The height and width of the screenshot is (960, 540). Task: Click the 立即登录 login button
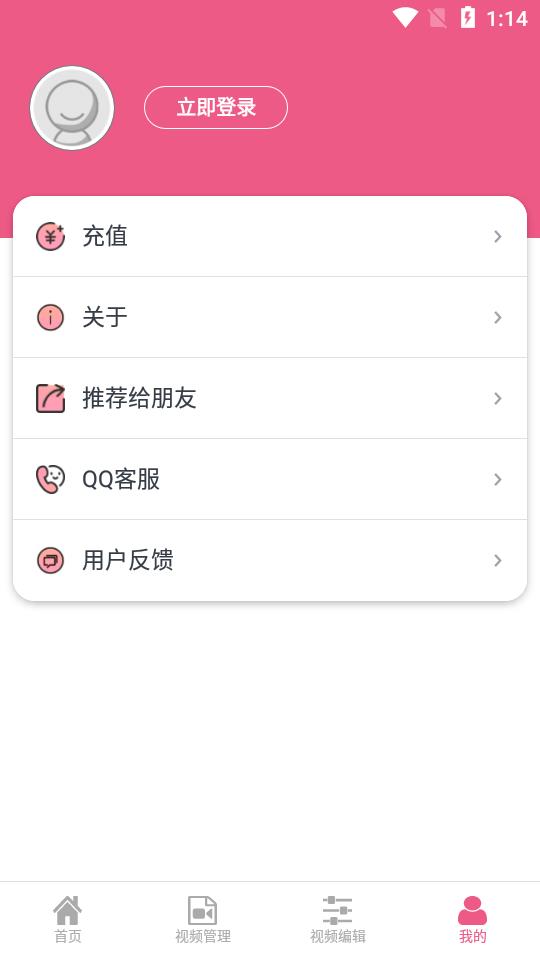coord(216,108)
